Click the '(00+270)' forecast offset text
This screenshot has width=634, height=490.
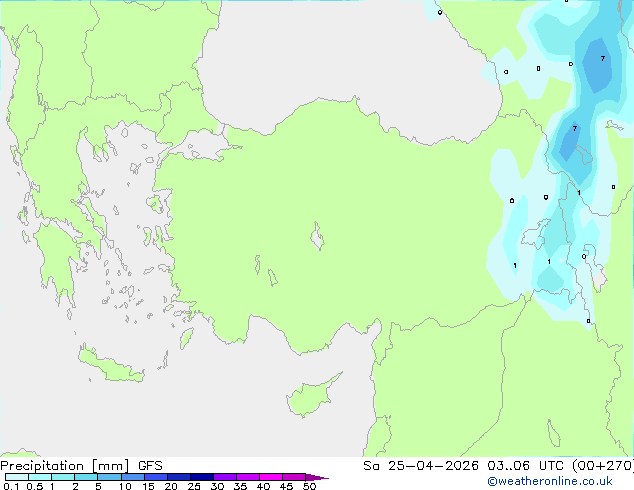[603, 466]
